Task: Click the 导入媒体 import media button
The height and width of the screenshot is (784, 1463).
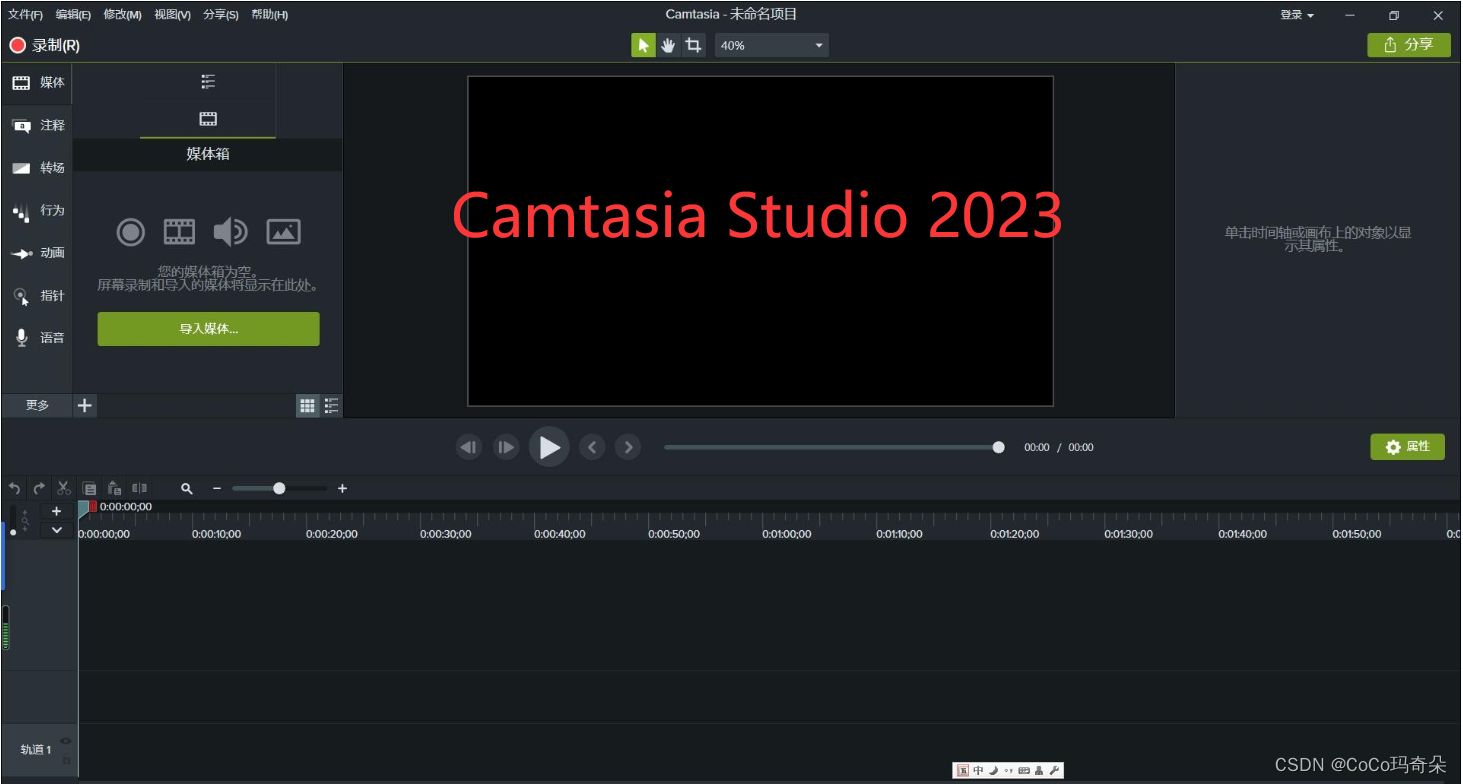Action: point(208,329)
